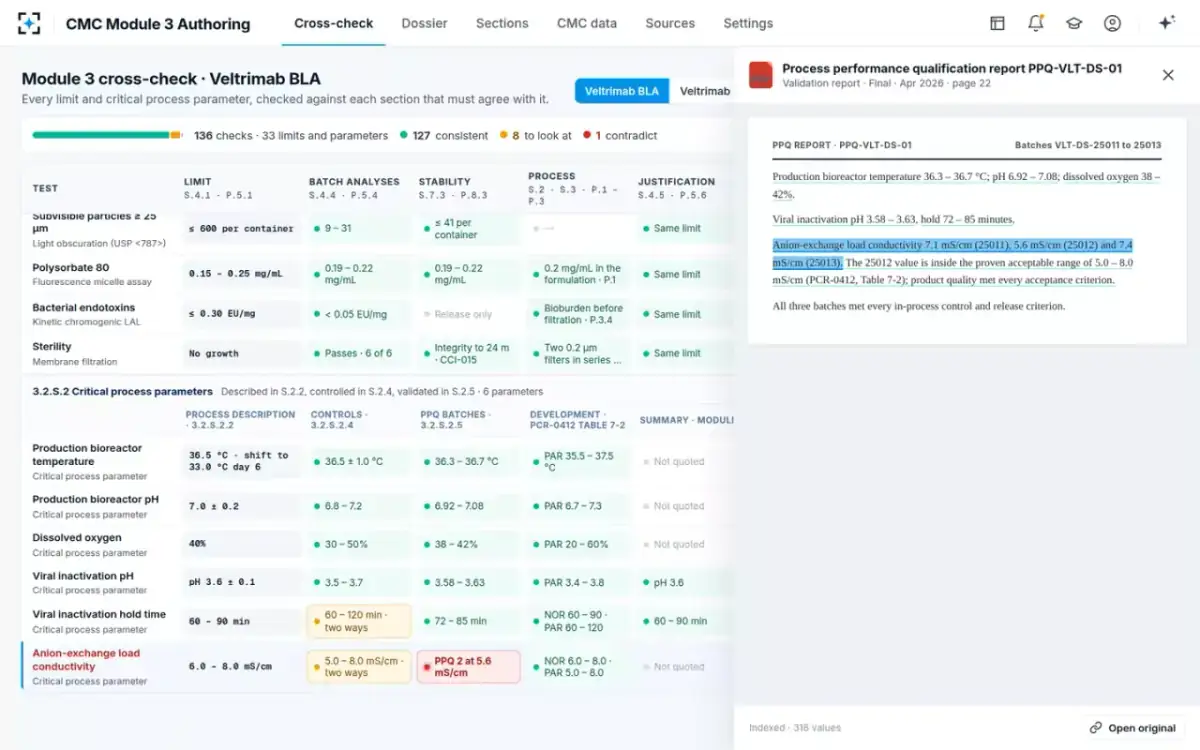Screen dimensions: 1200x750
Task: Select the Polysorbate 80 row
Action: (377, 274)
